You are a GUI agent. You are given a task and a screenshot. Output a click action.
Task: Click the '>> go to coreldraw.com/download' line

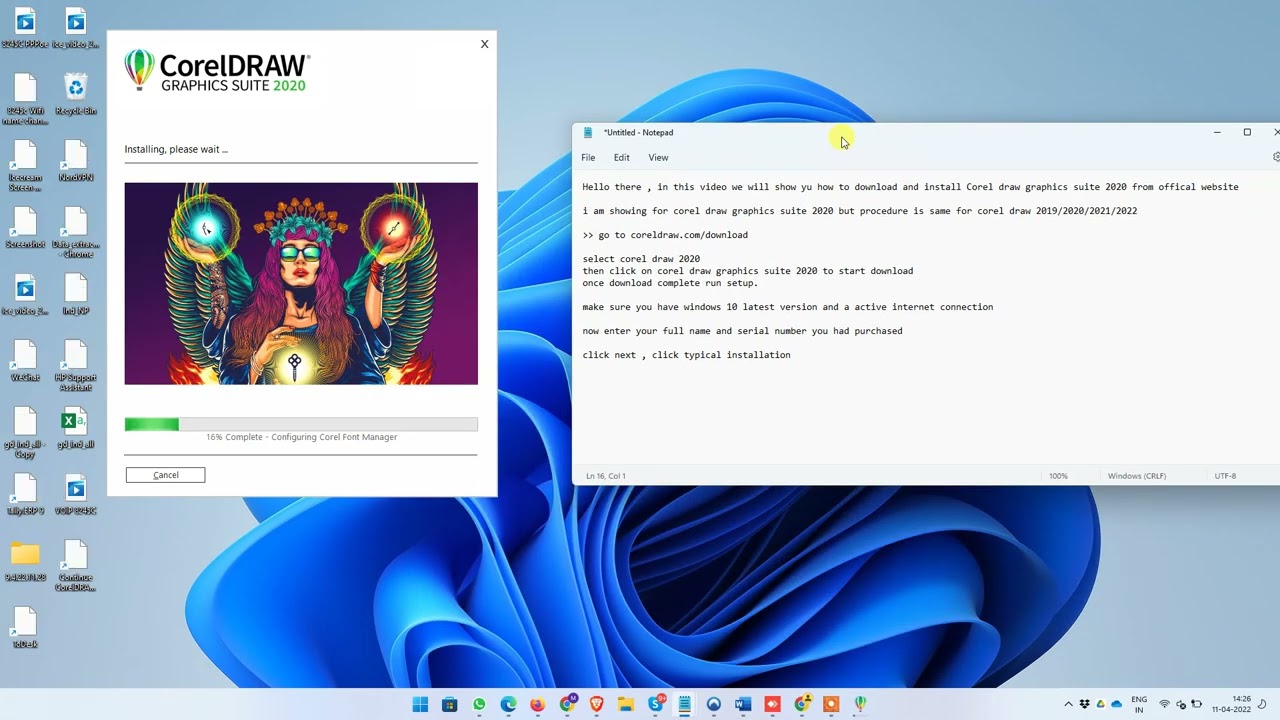point(665,235)
